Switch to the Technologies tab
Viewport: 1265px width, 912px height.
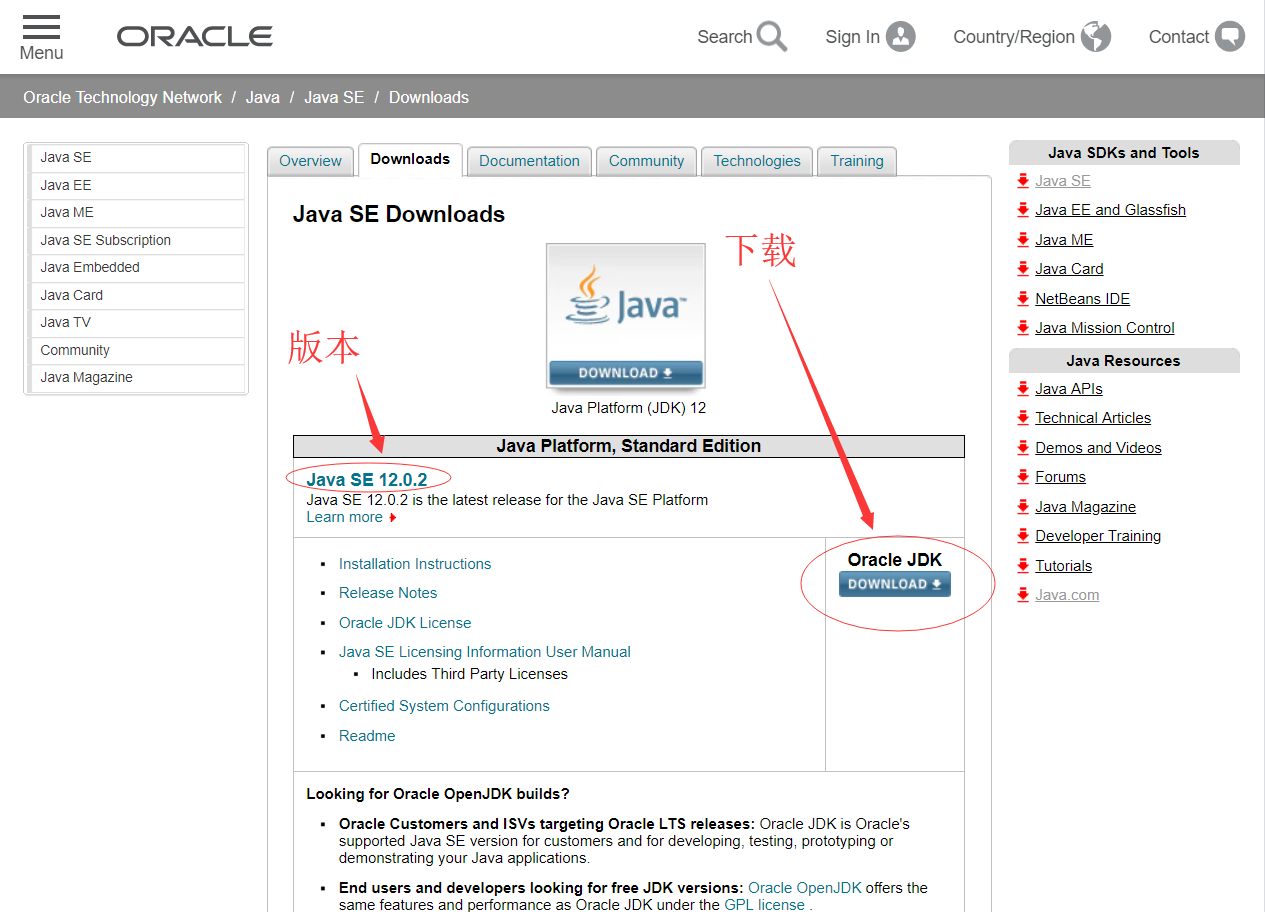click(757, 161)
